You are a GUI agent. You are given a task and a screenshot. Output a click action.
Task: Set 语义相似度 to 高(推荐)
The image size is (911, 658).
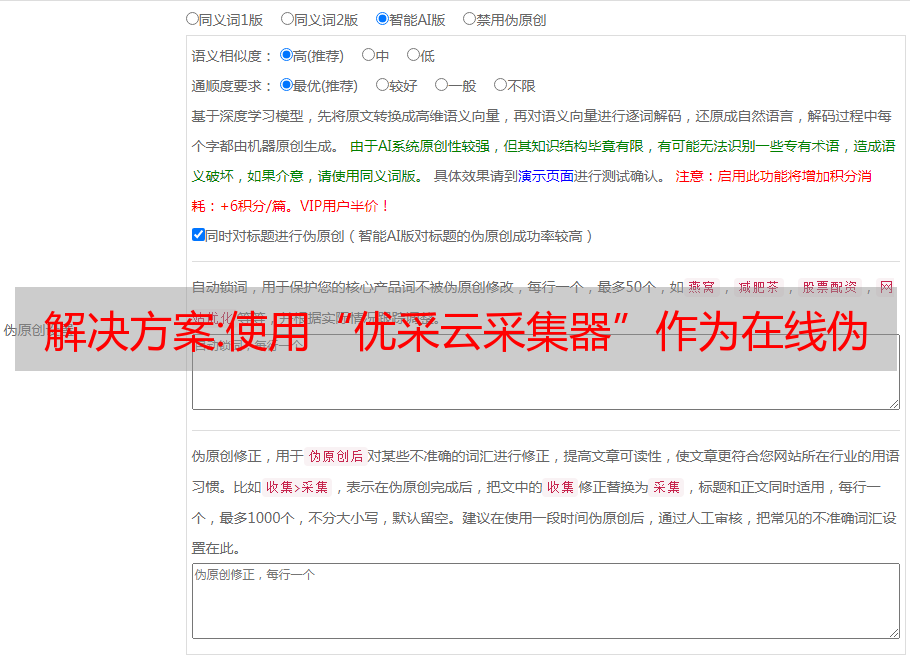tap(286, 55)
